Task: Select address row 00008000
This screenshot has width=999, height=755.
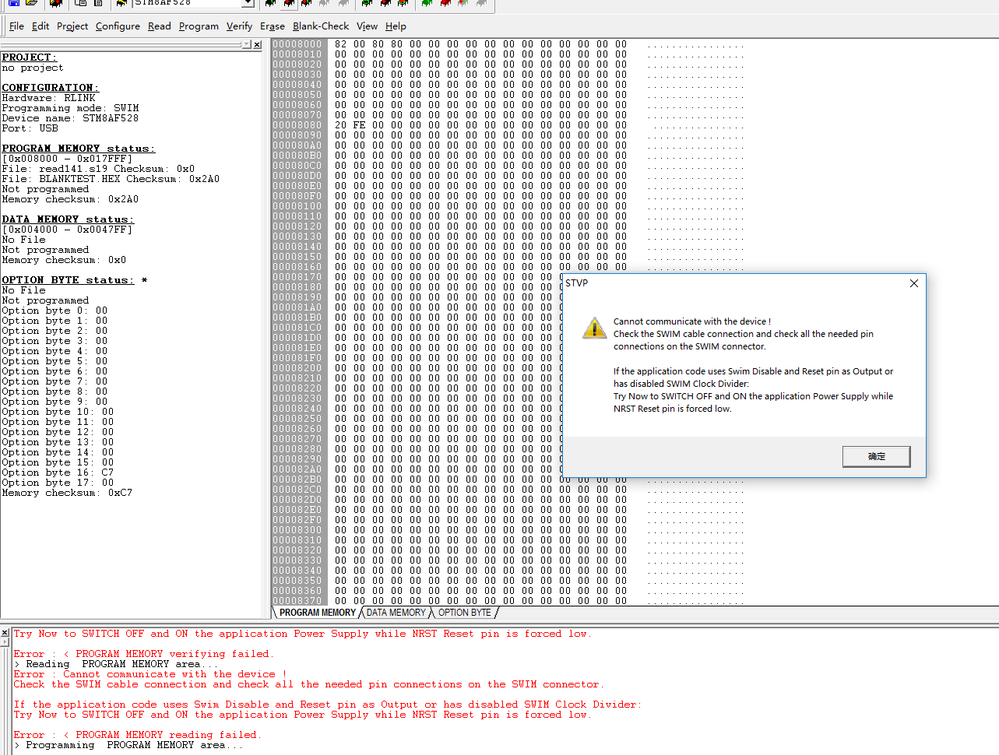Action: 298,44
